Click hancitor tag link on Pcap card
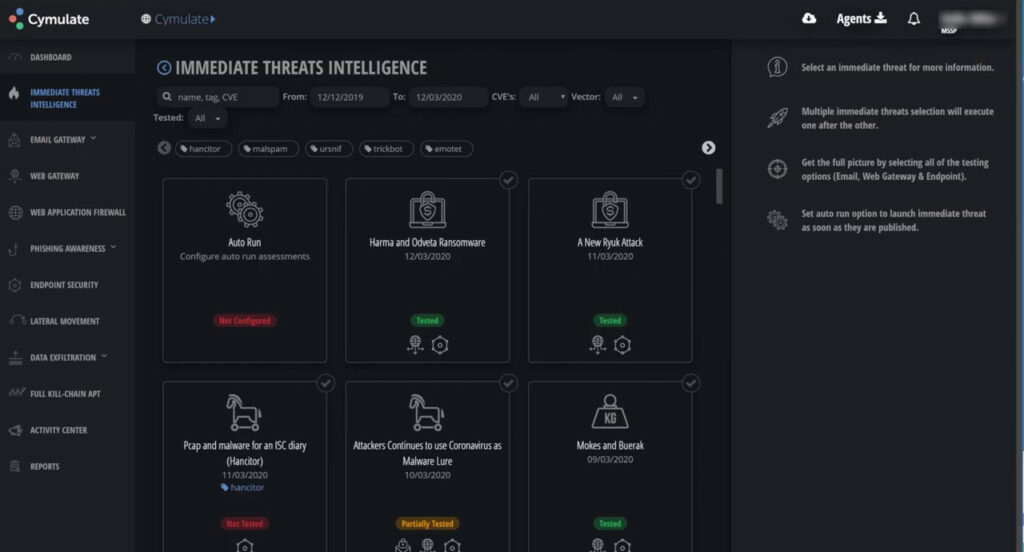This screenshot has height=552, width=1024. pos(242,487)
